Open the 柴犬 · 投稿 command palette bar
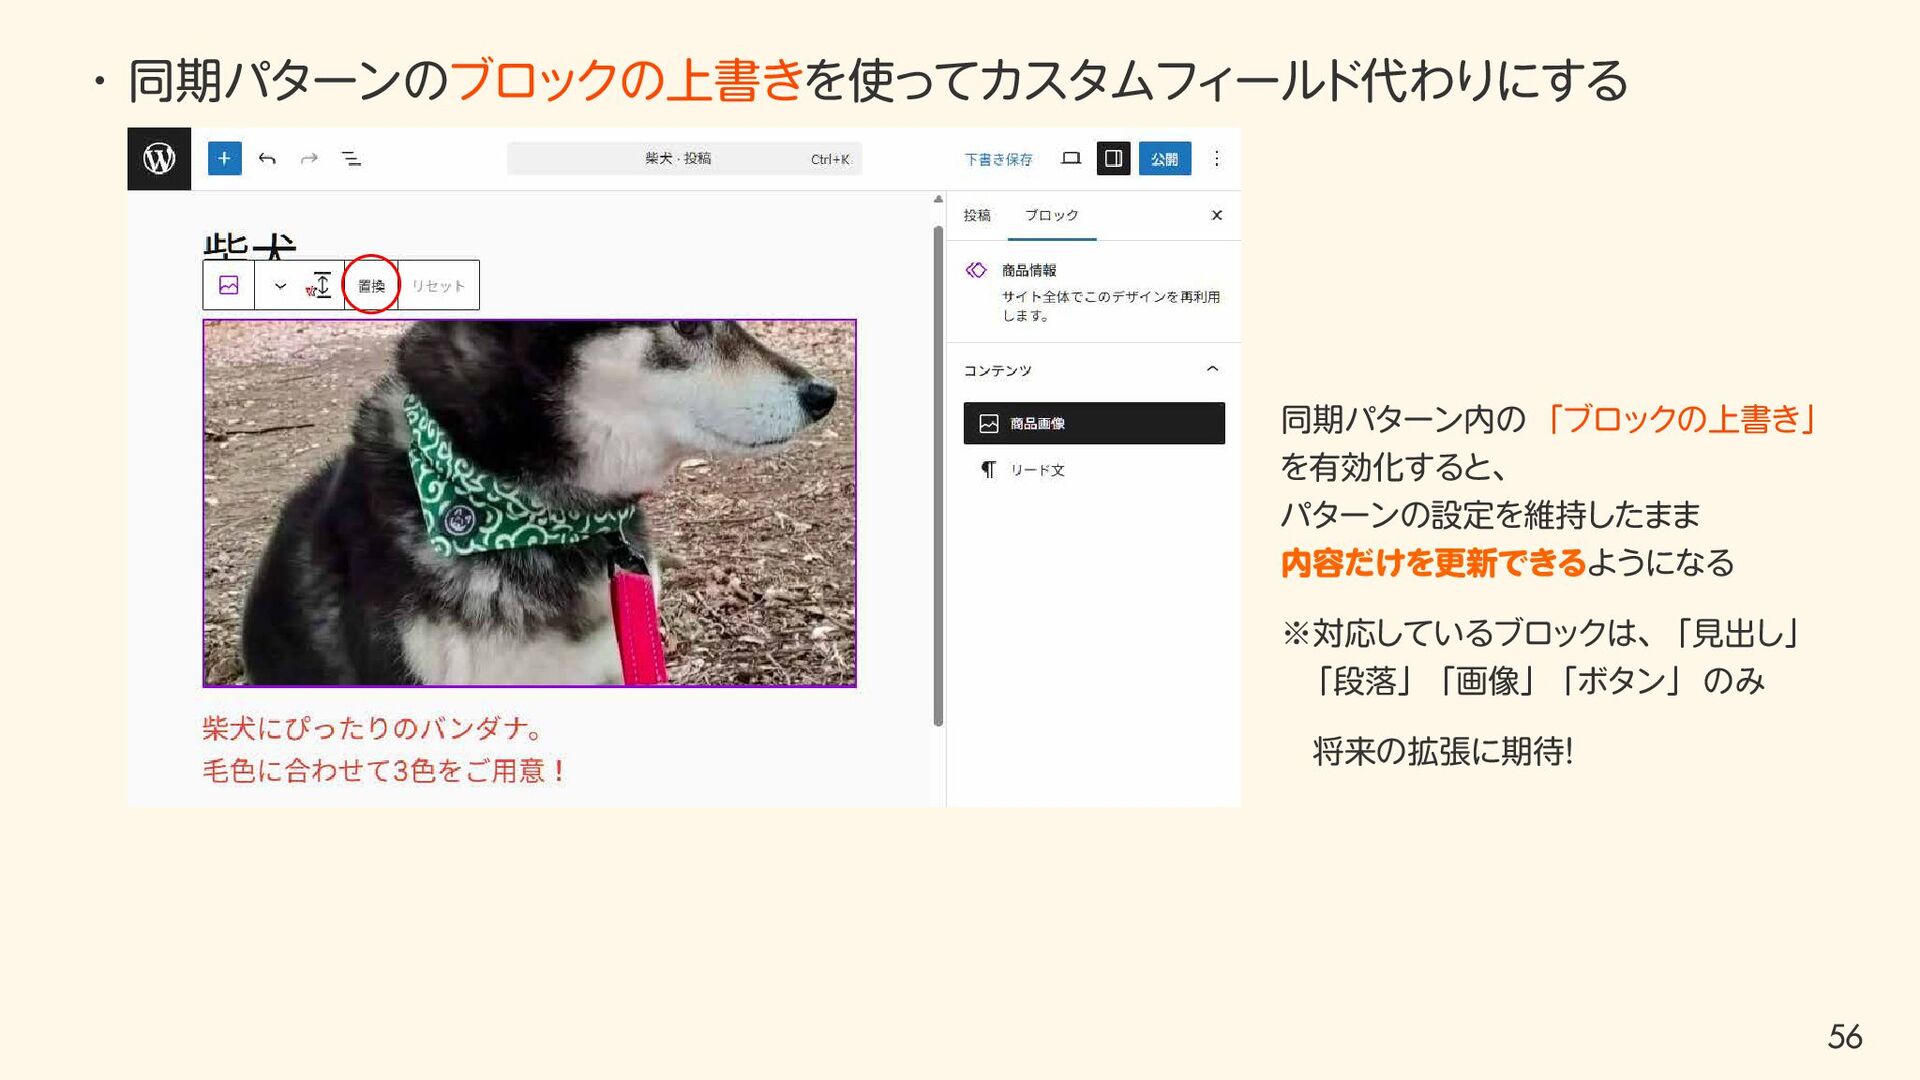 tap(684, 158)
